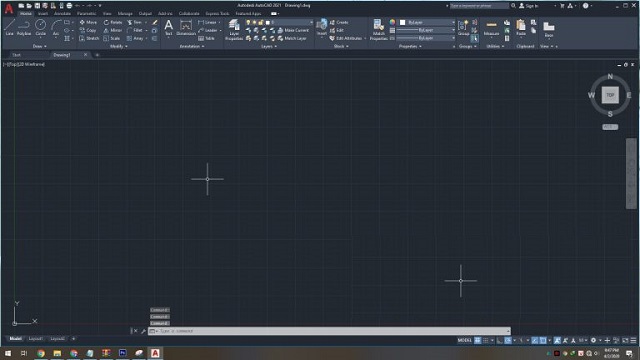The height and width of the screenshot is (360, 640).
Task: Toggle Group Selection on/off icon
Action: (474, 38)
